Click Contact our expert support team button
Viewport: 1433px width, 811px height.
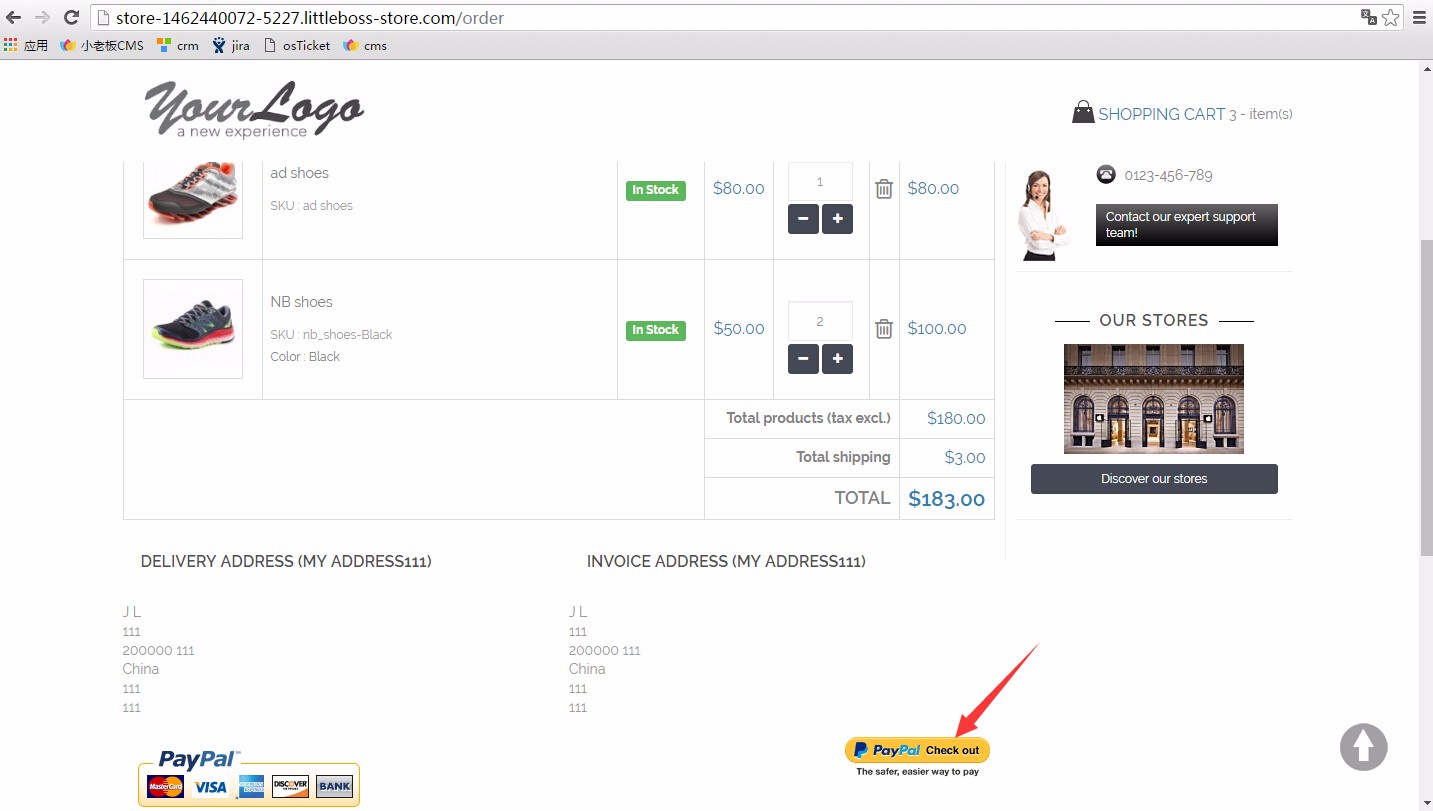point(1187,225)
